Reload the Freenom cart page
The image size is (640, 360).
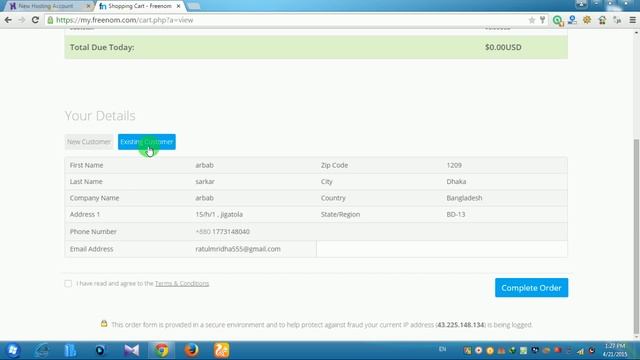pyautogui.click(x=35, y=20)
